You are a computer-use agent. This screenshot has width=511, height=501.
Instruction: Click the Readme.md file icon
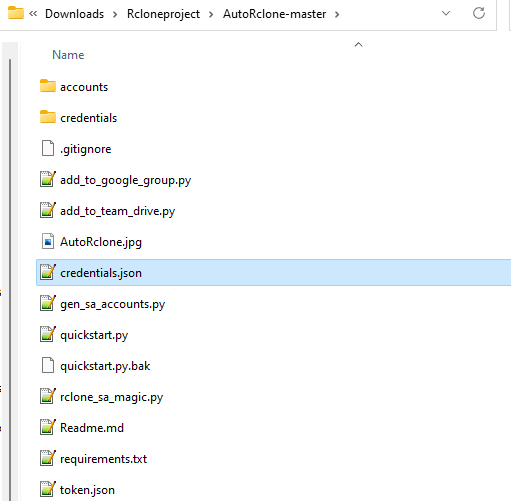pyautogui.click(x=48, y=427)
